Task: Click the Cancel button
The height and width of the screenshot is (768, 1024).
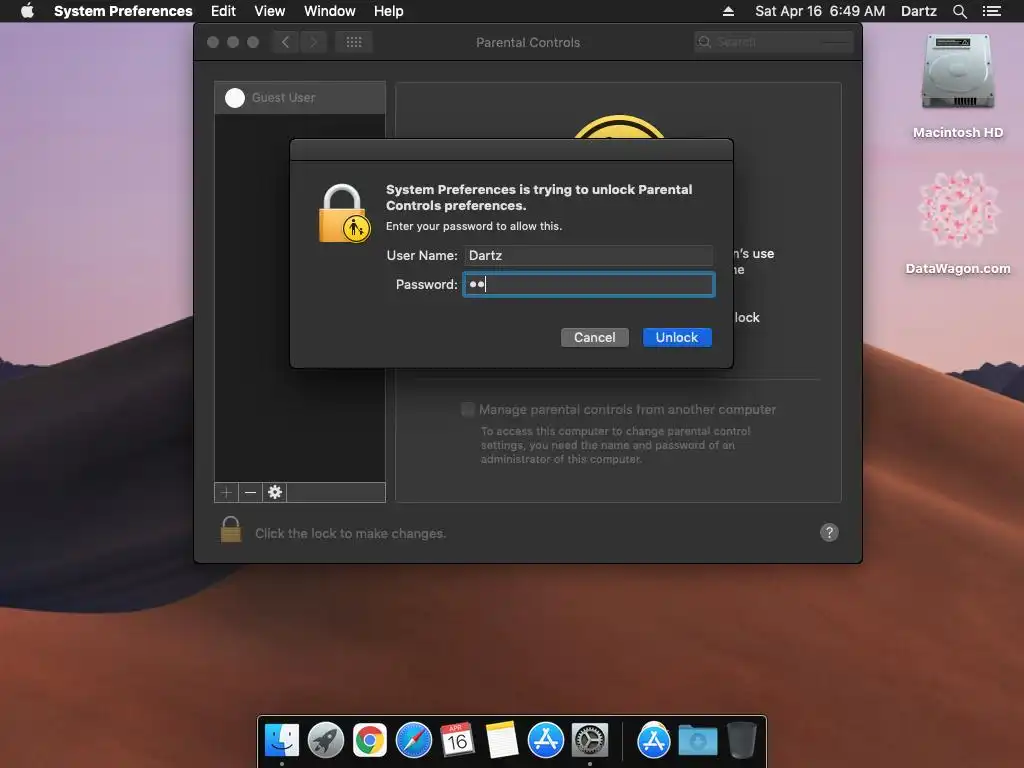Action: [x=594, y=337]
